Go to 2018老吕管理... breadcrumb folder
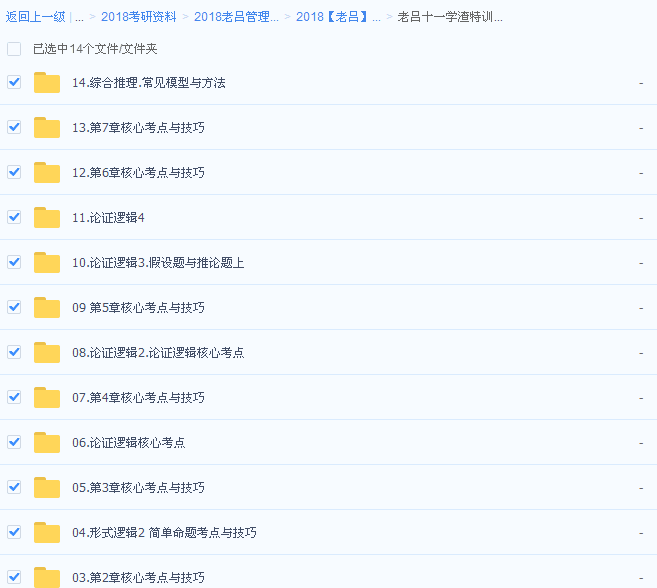Image resolution: width=657 pixels, height=588 pixels. 236,17
